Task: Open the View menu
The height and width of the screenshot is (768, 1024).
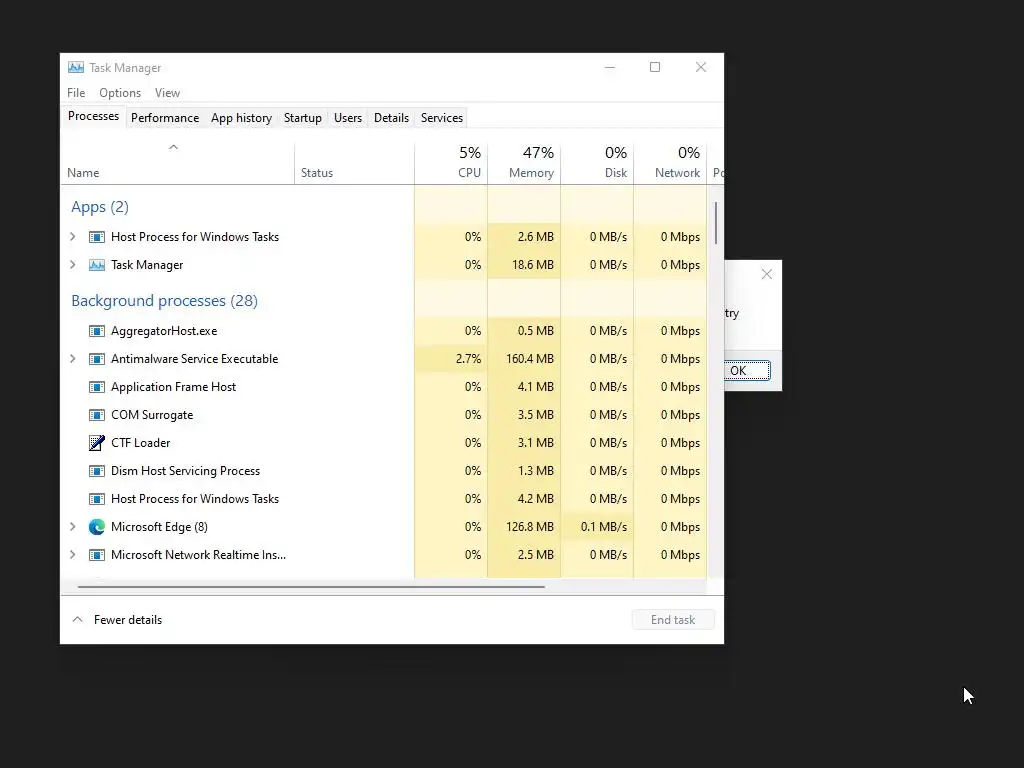Action: click(x=167, y=93)
